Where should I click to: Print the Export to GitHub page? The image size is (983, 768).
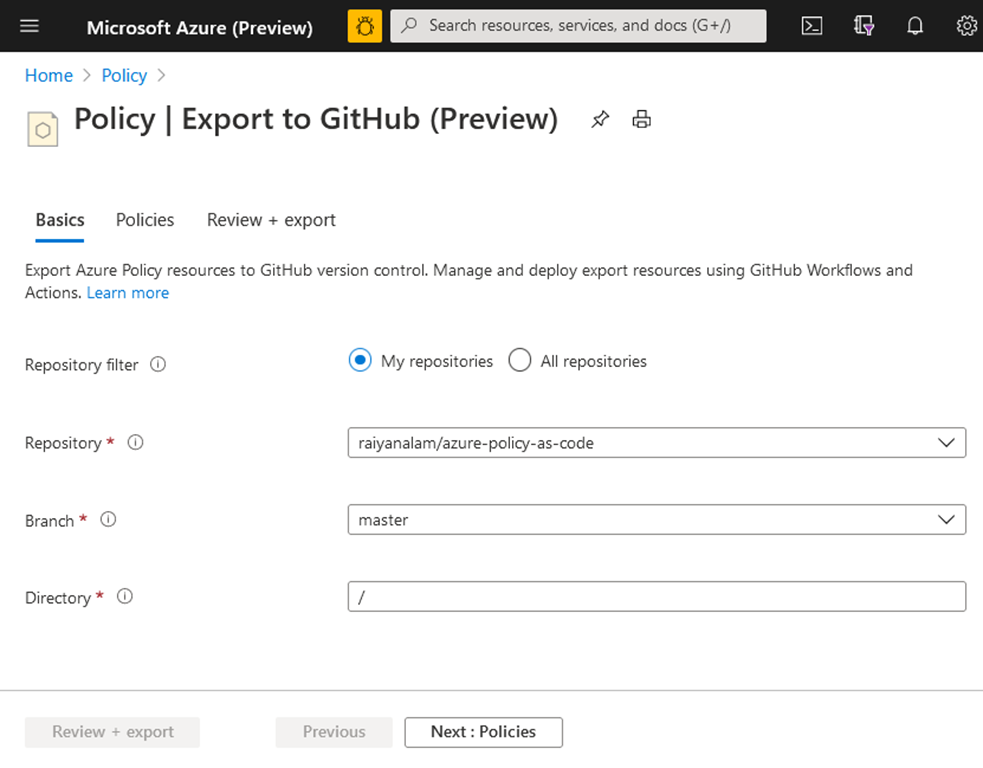[x=641, y=119]
